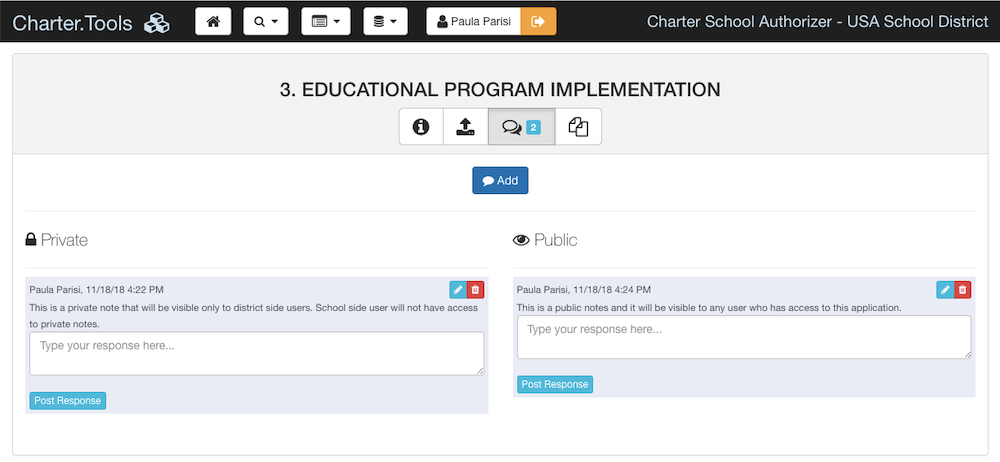Delete the public note with trash icon
The image size is (1000, 462).
click(962, 290)
